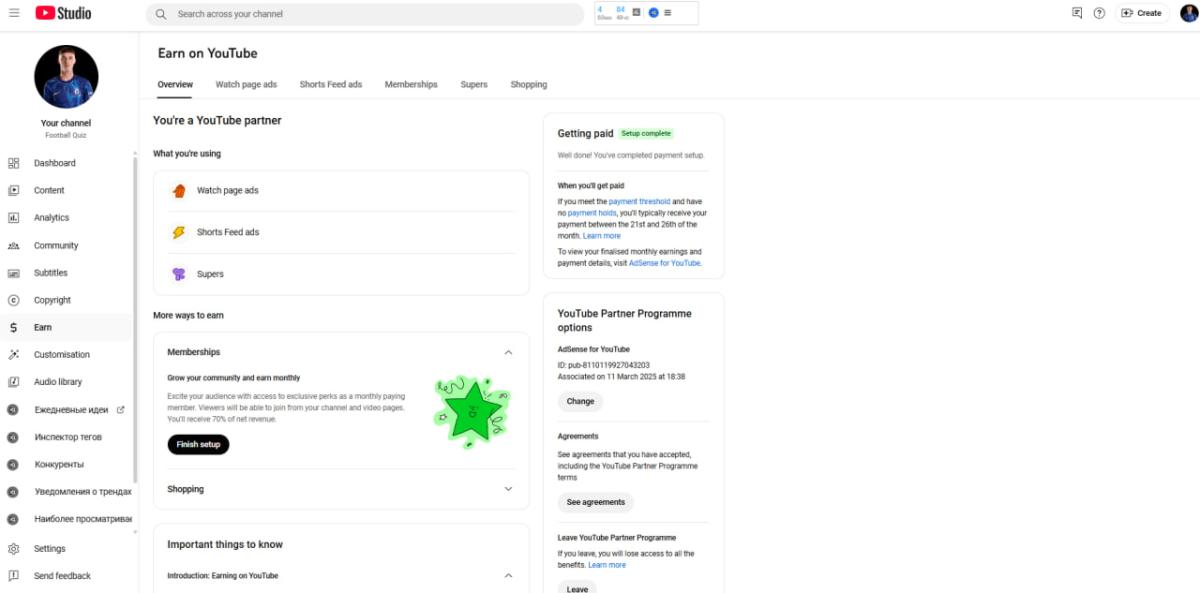
Task: Click the You're a YouTube partner heading
Action: 217,120
